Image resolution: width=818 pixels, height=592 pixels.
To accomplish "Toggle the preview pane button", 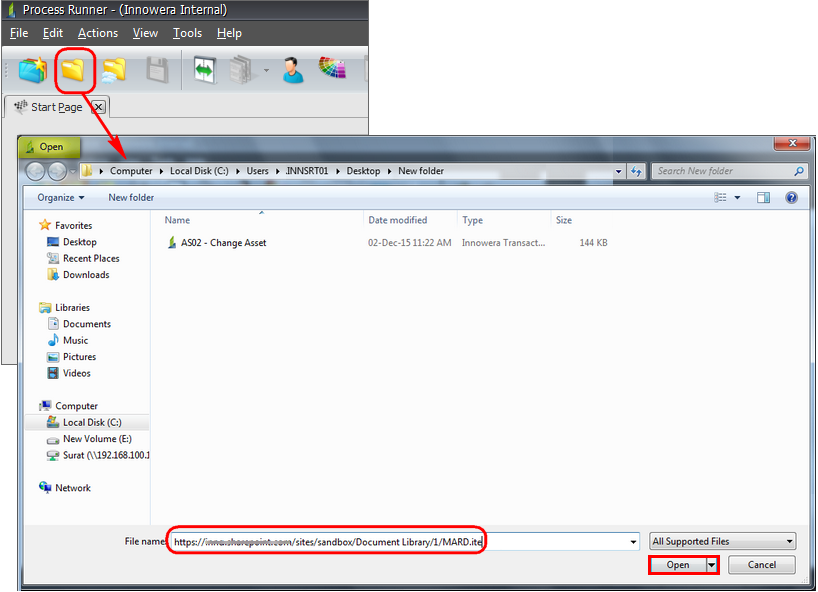I will [x=763, y=198].
